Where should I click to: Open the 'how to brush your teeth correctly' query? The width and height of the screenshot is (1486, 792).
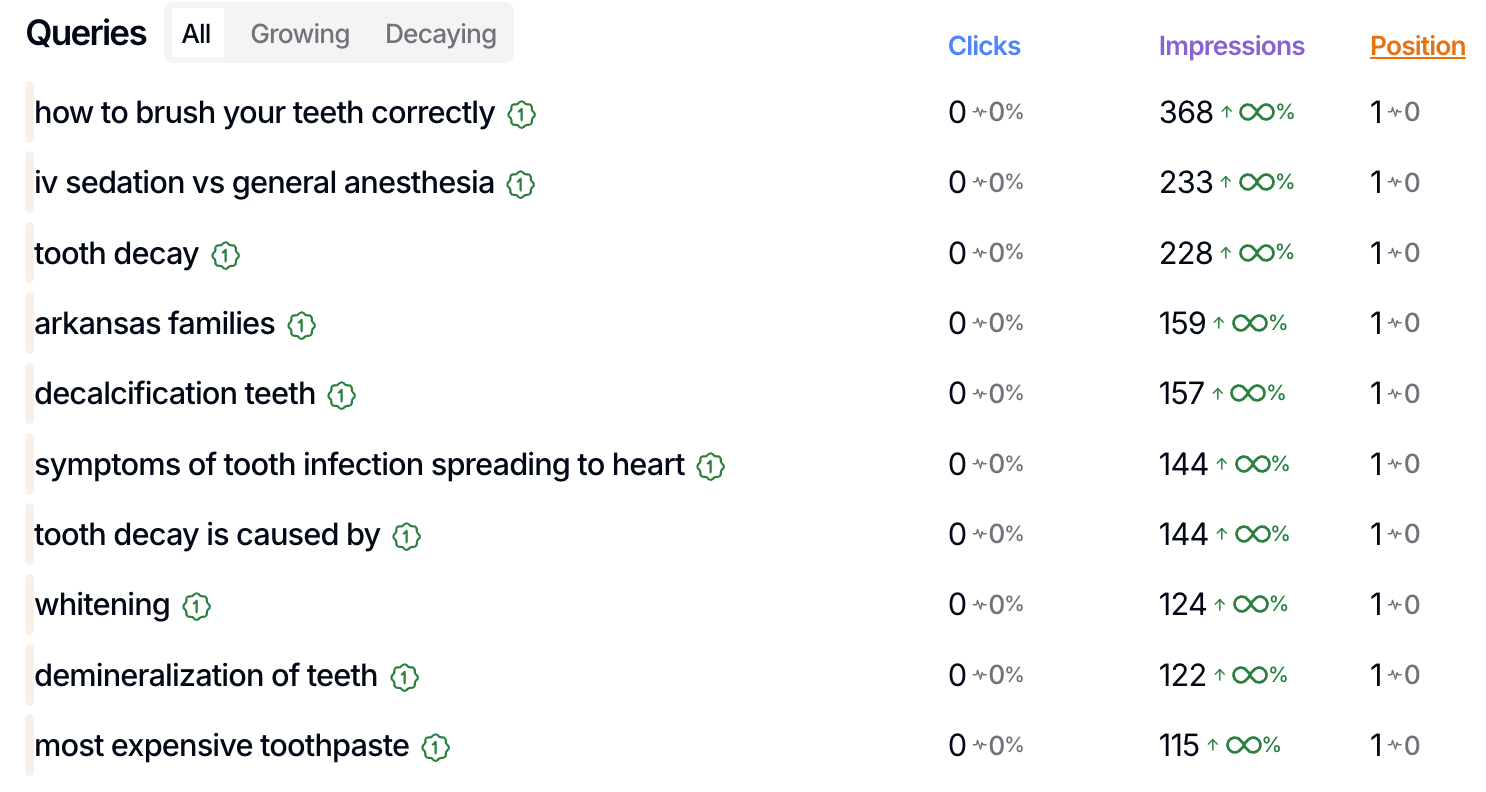coord(264,113)
